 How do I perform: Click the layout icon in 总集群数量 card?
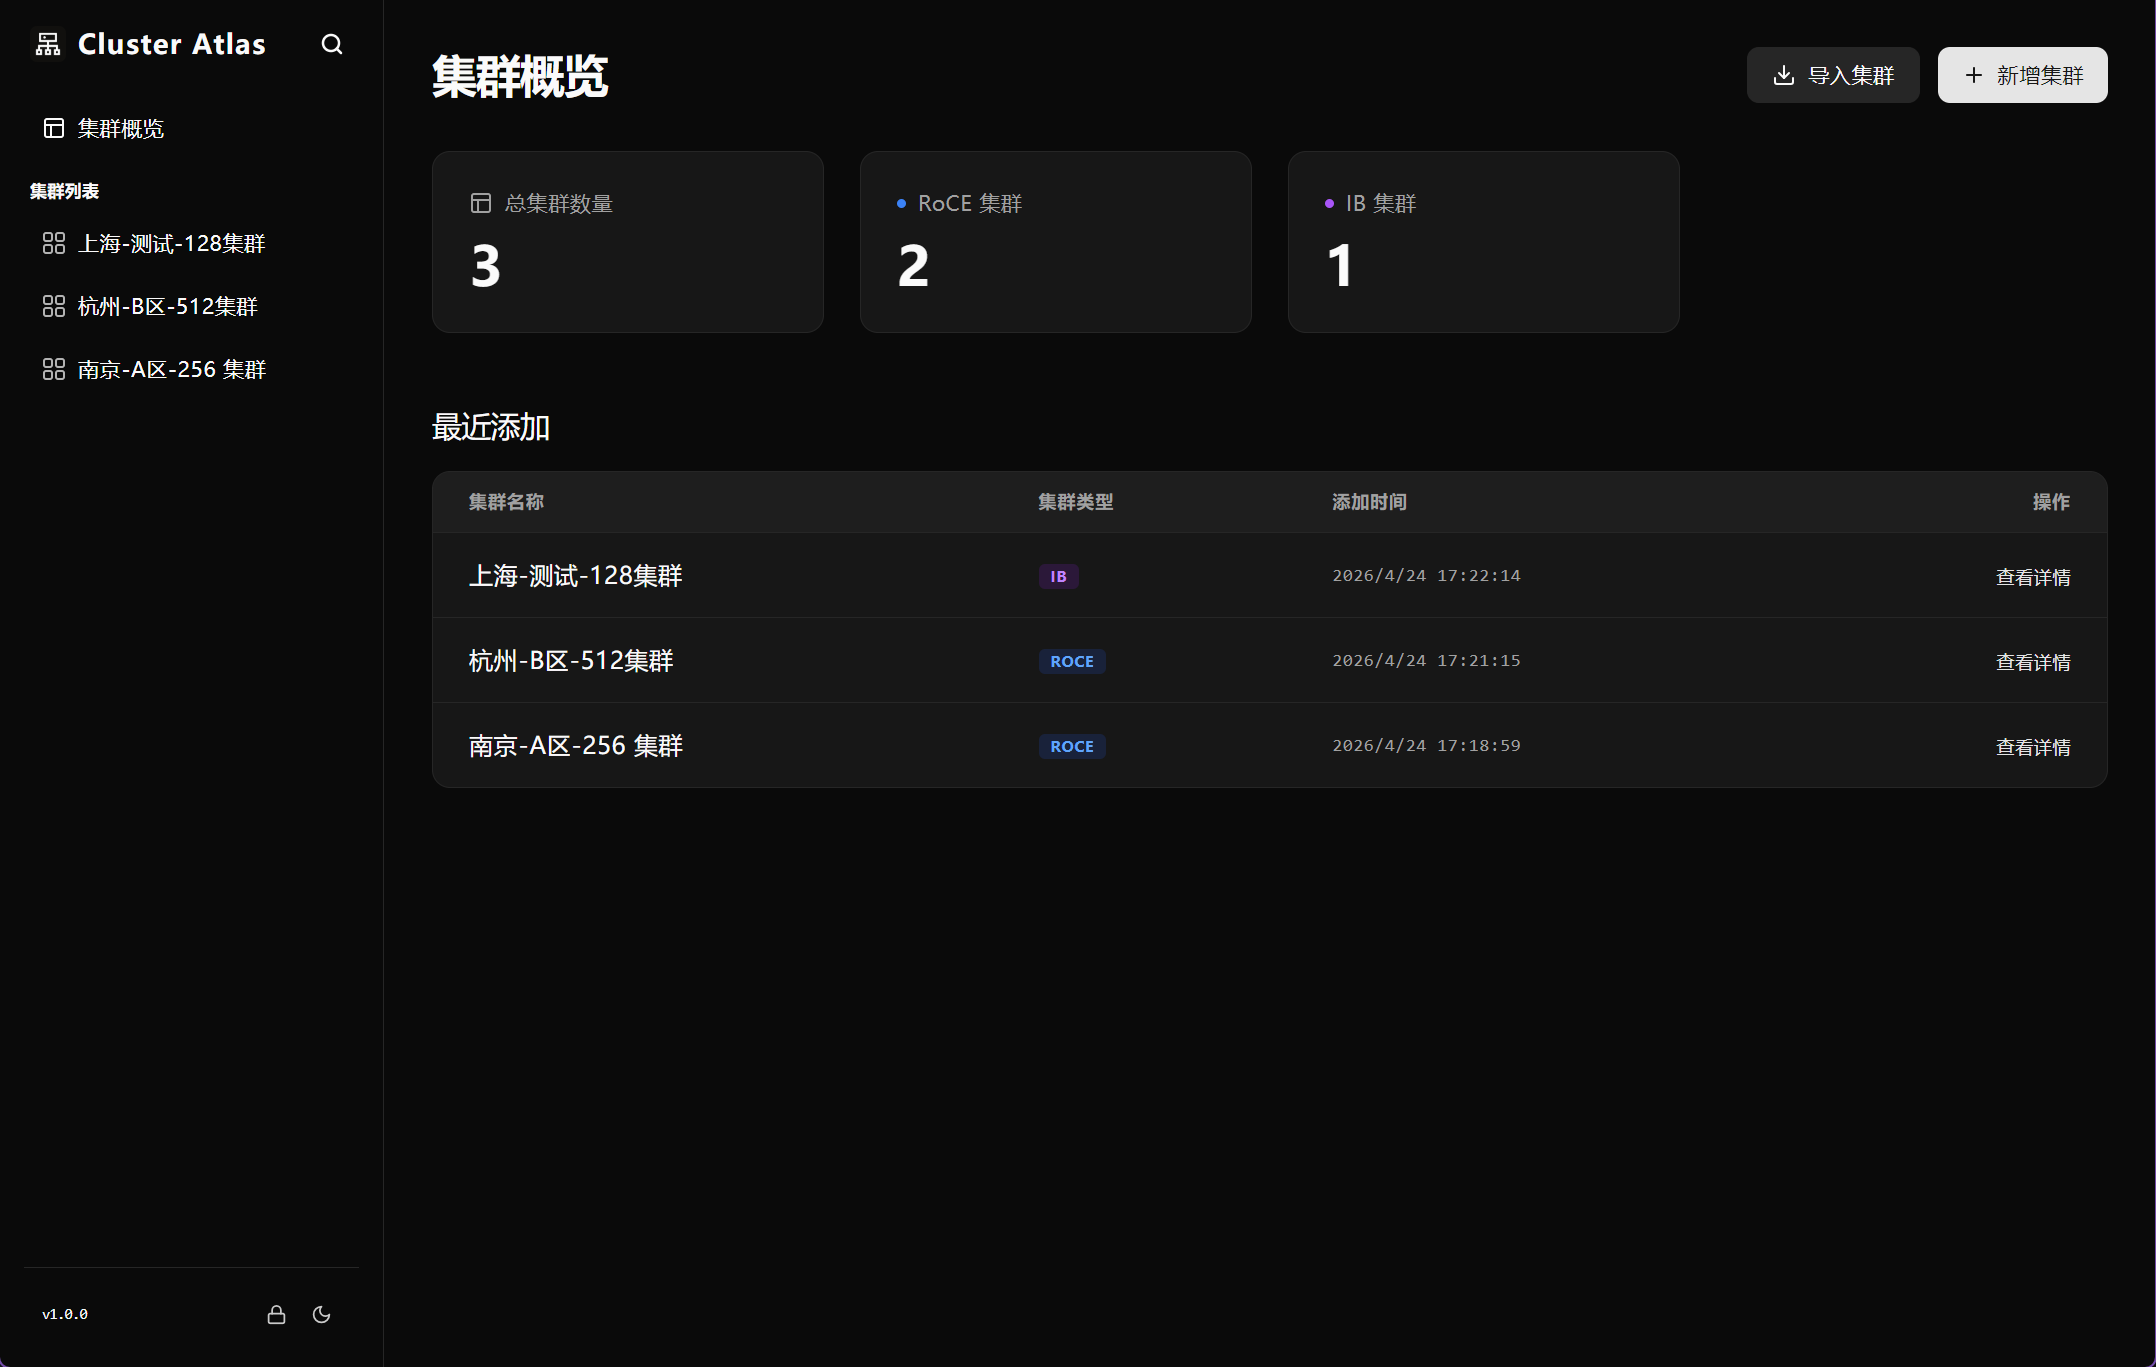point(481,203)
